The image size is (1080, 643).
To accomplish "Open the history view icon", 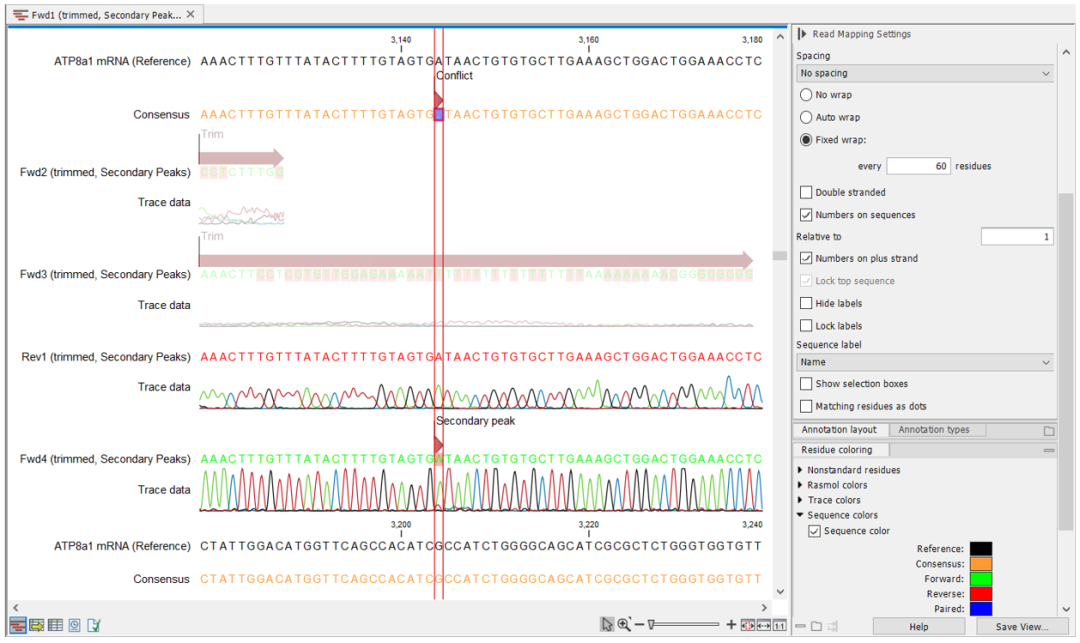I will 74,625.
